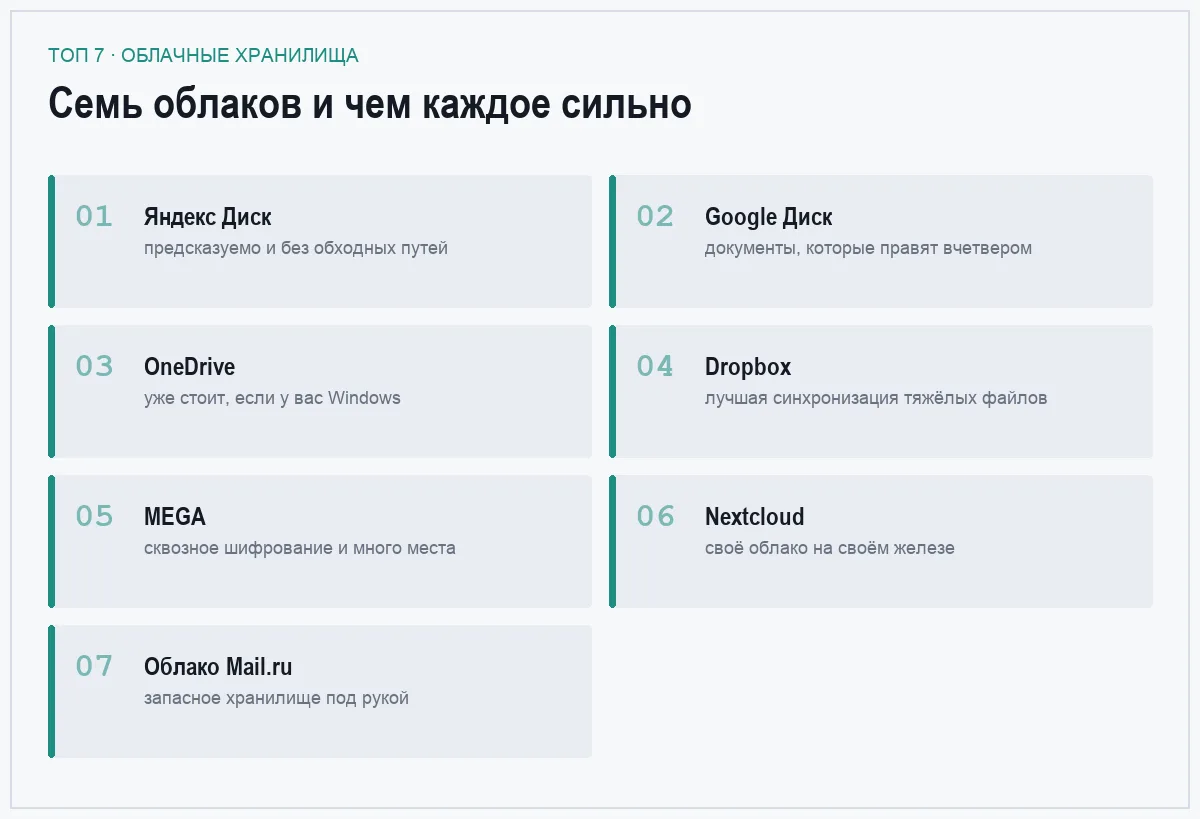Click 'уже стоит, если у вас Windows' text
The height and width of the screenshot is (819, 1200).
(x=272, y=398)
